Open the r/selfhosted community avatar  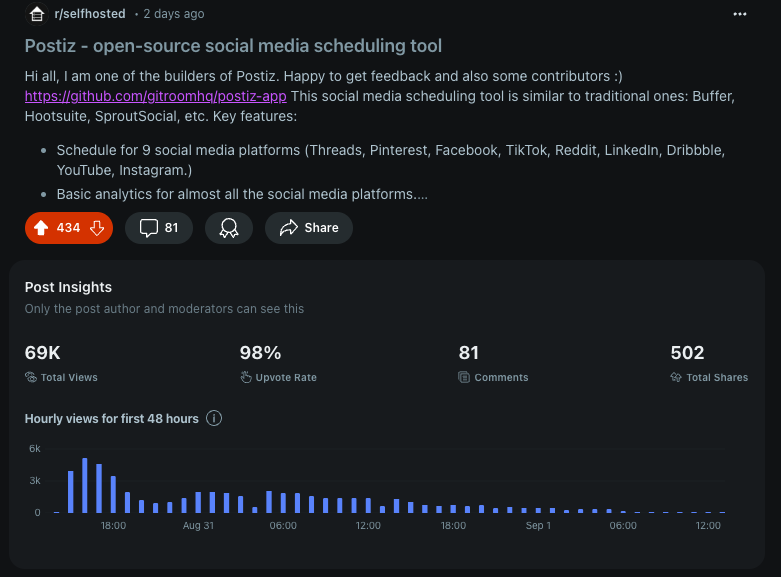[x=37, y=14]
